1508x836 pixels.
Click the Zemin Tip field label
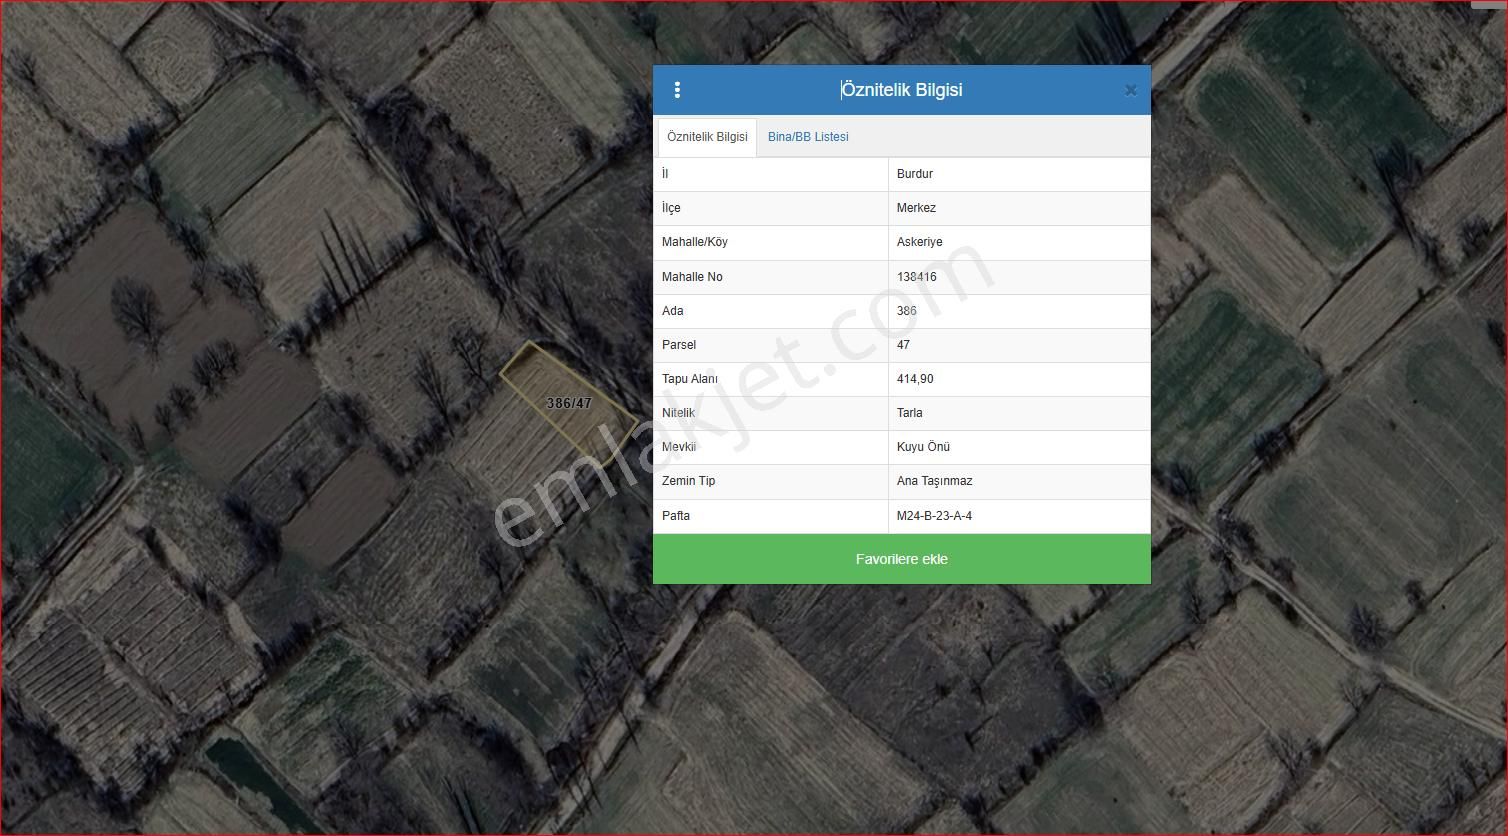[689, 481]
